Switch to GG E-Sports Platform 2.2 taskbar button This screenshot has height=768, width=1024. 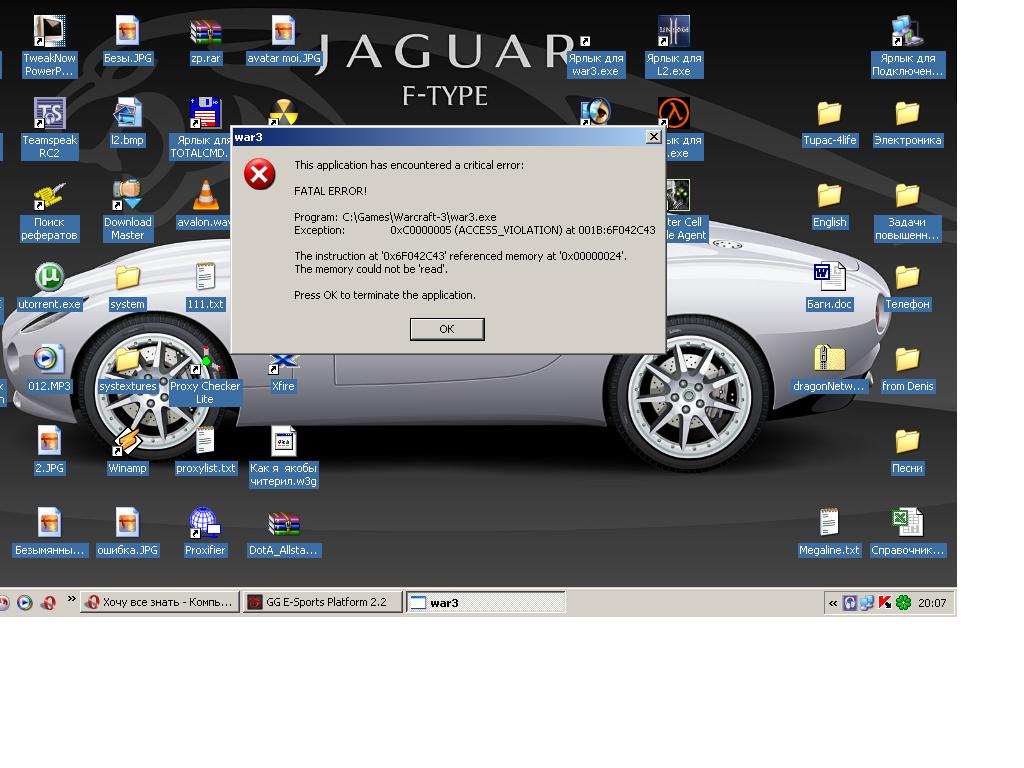point(322,602)
